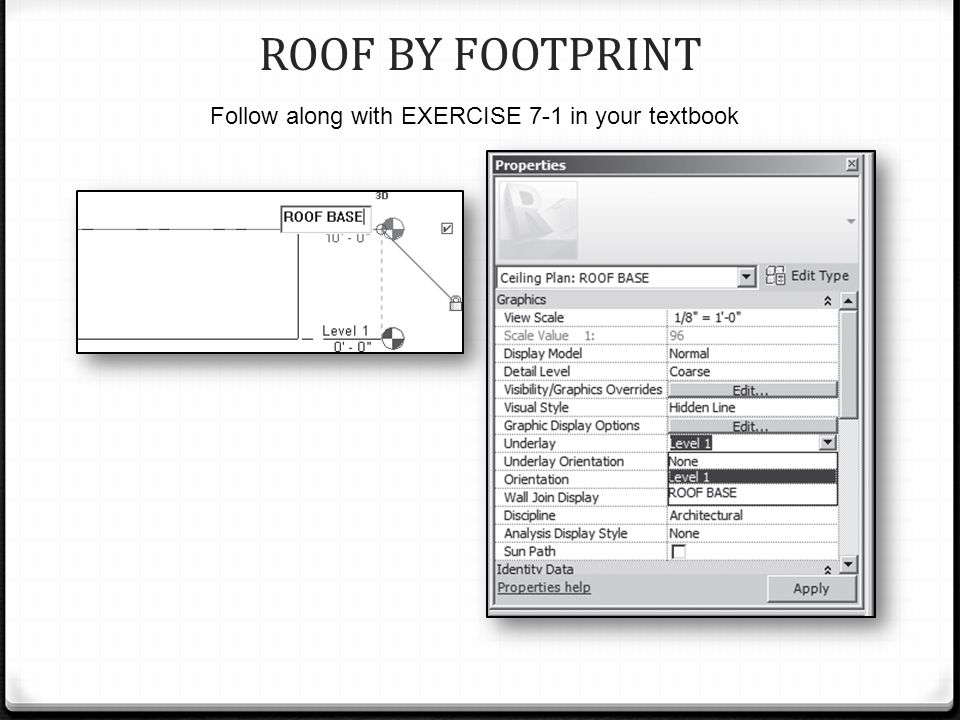The height and width of the screenshot is (720, 960).
Task: Choose None in Underlay list
Action: coord(752,462)
